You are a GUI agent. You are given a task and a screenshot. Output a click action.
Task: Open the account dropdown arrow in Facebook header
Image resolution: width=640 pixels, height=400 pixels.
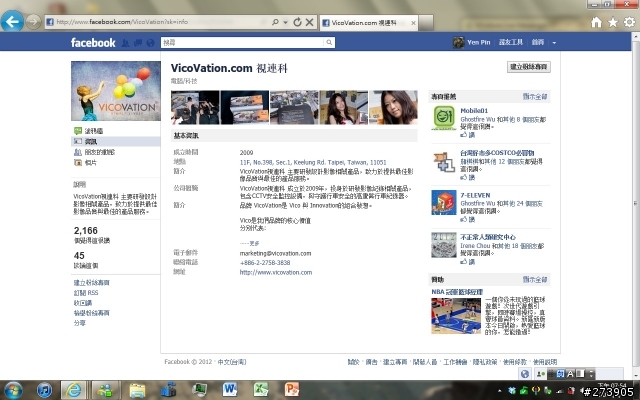pos(554,42)
